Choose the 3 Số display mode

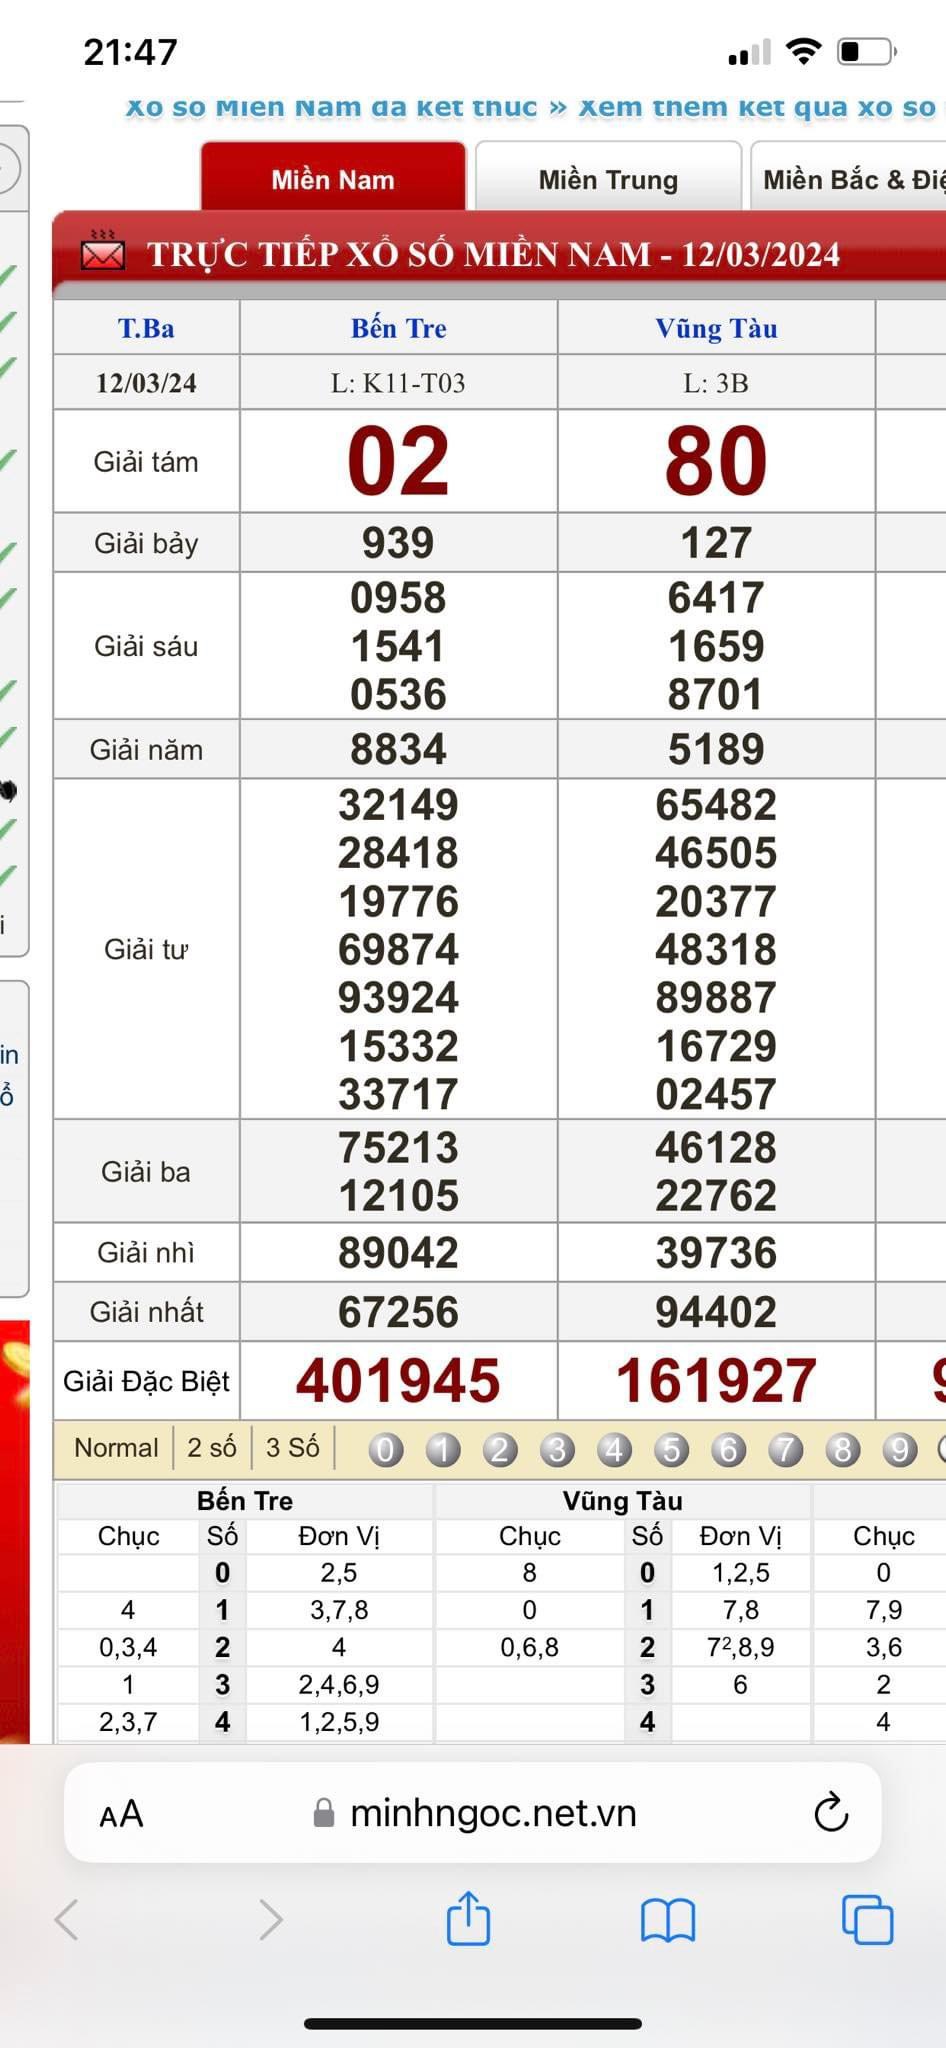292,1448
